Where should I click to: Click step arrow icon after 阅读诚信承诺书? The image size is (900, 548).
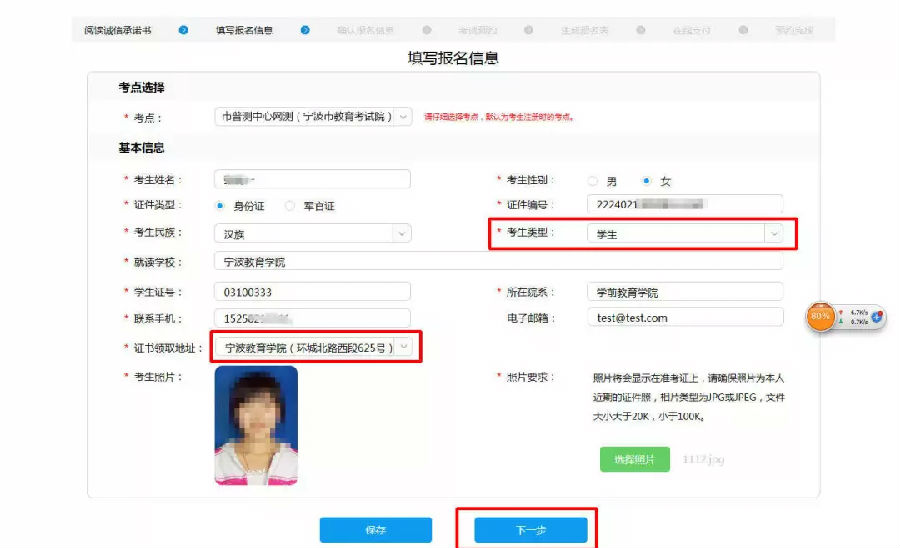point(183,30)
